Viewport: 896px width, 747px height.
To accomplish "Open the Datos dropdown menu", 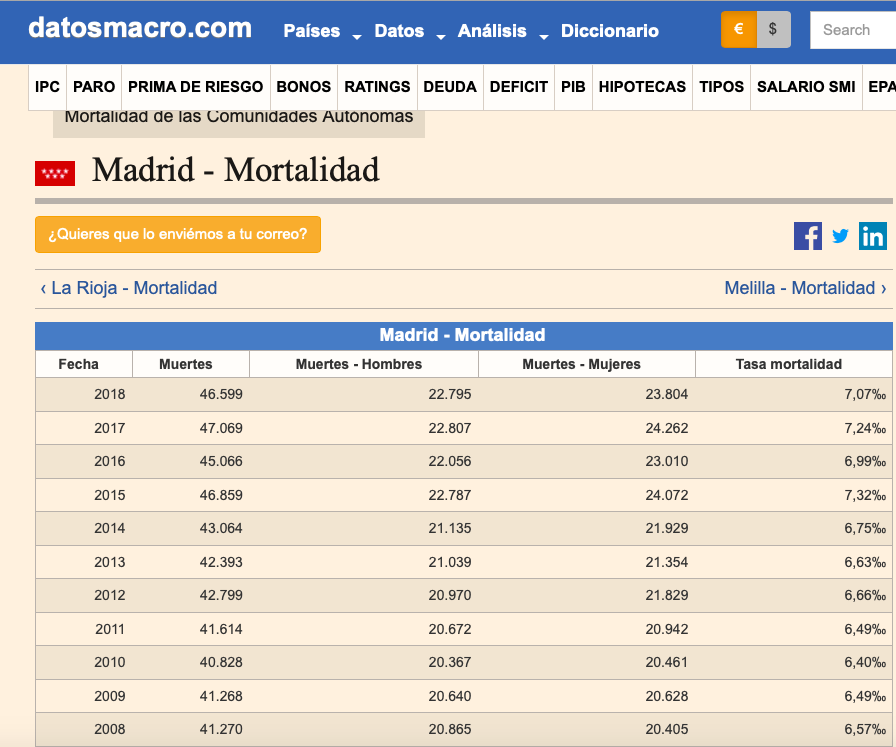I will (409, 32).
